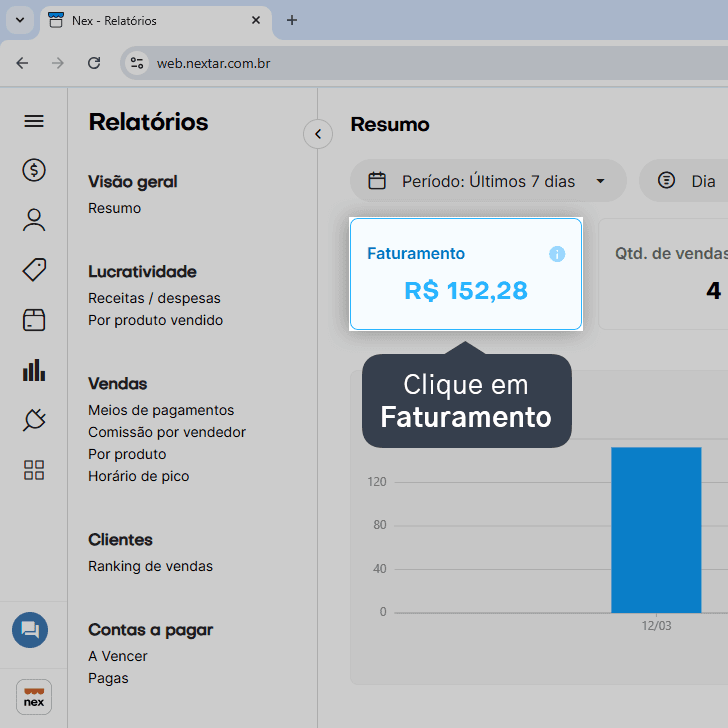Viewport: 728px width, 728px height.
Task: Open the bar chart reports icon
Action: coord(34,370)
